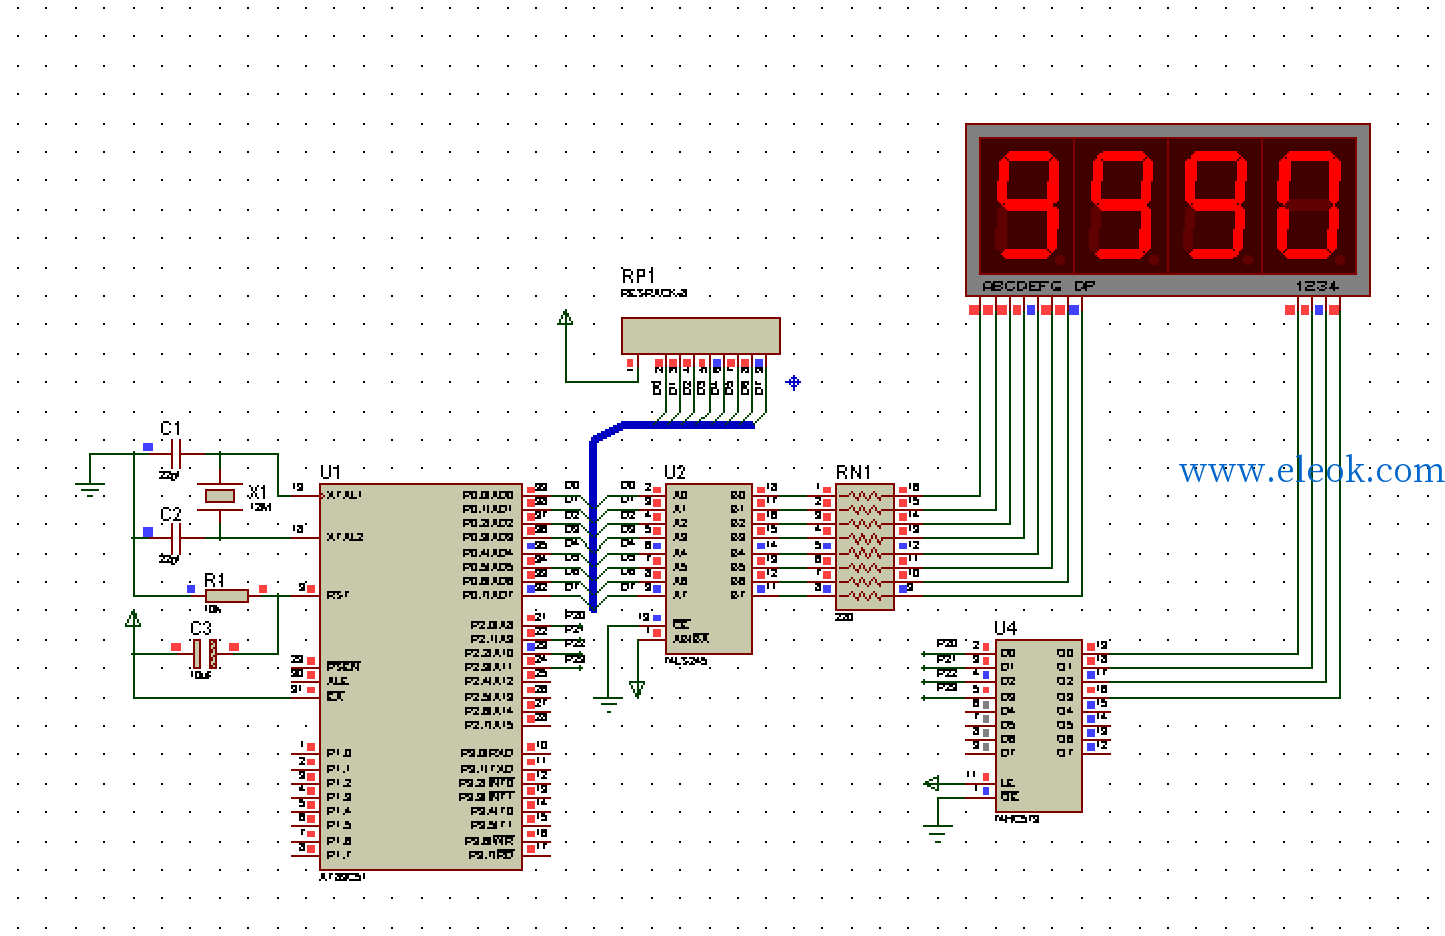
Task: Click the PSEN pin label on U1
Action: coord(343,667)
